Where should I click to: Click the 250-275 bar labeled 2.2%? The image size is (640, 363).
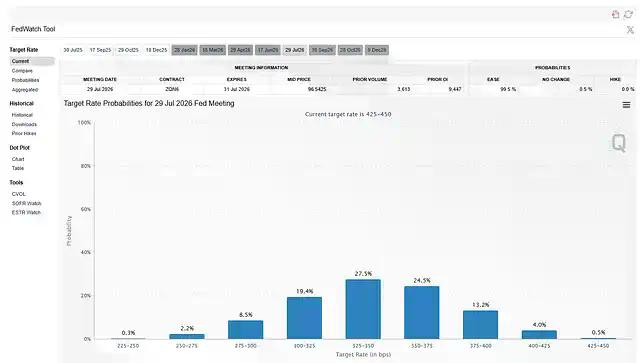[x=187, y=336]
